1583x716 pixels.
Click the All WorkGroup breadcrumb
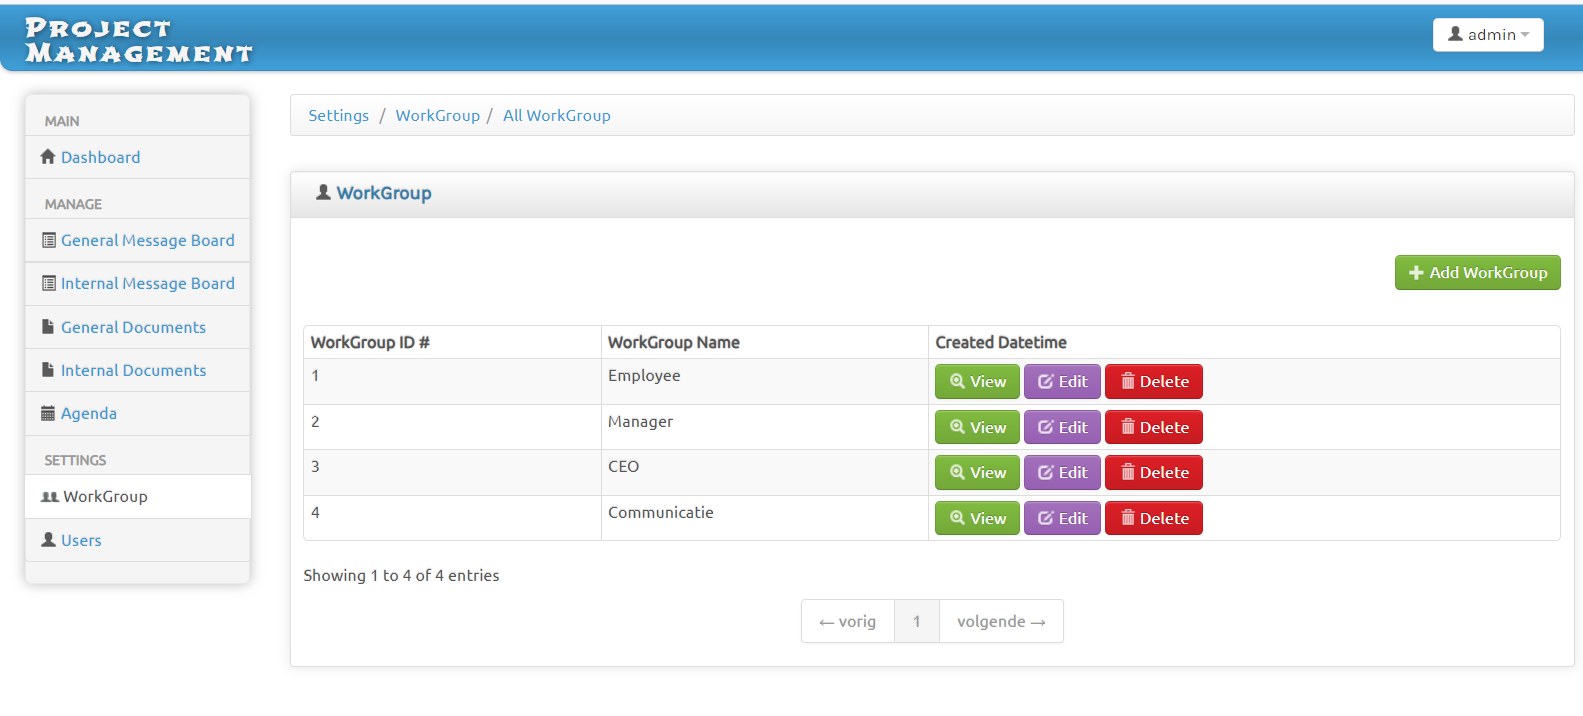pos(557,116)
